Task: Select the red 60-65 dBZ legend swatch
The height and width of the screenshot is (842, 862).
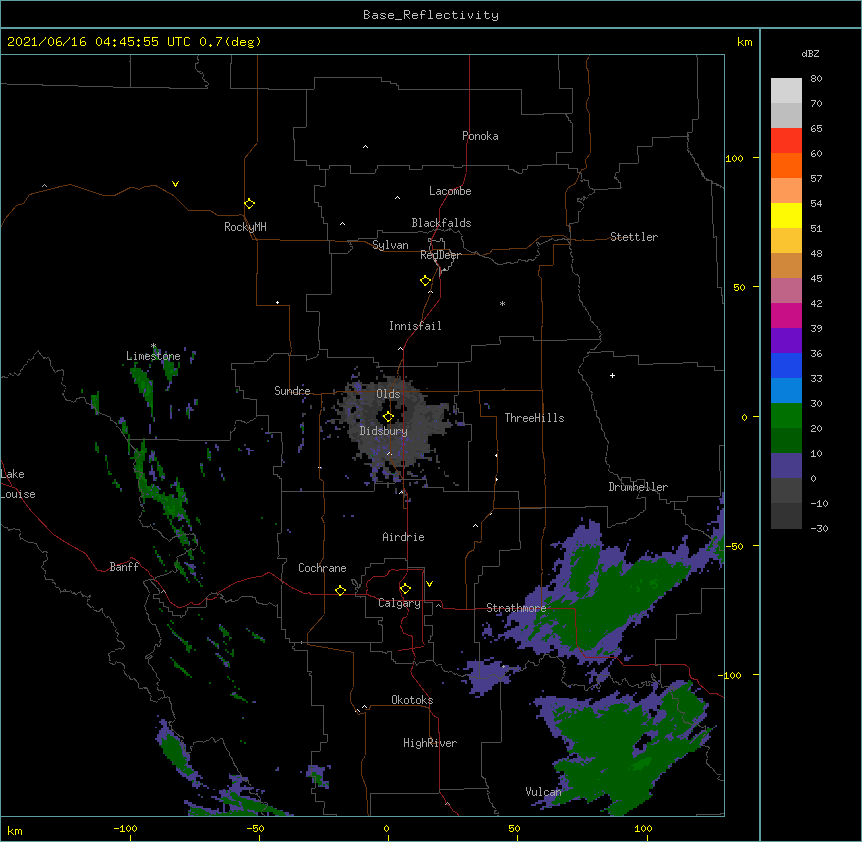Action: pos(786,141)
